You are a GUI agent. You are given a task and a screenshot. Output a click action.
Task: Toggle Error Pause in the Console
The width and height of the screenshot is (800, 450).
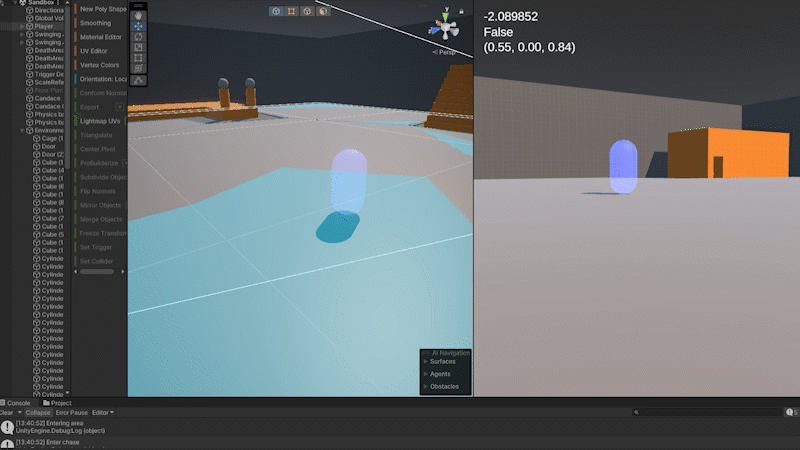tap(71, 412)
